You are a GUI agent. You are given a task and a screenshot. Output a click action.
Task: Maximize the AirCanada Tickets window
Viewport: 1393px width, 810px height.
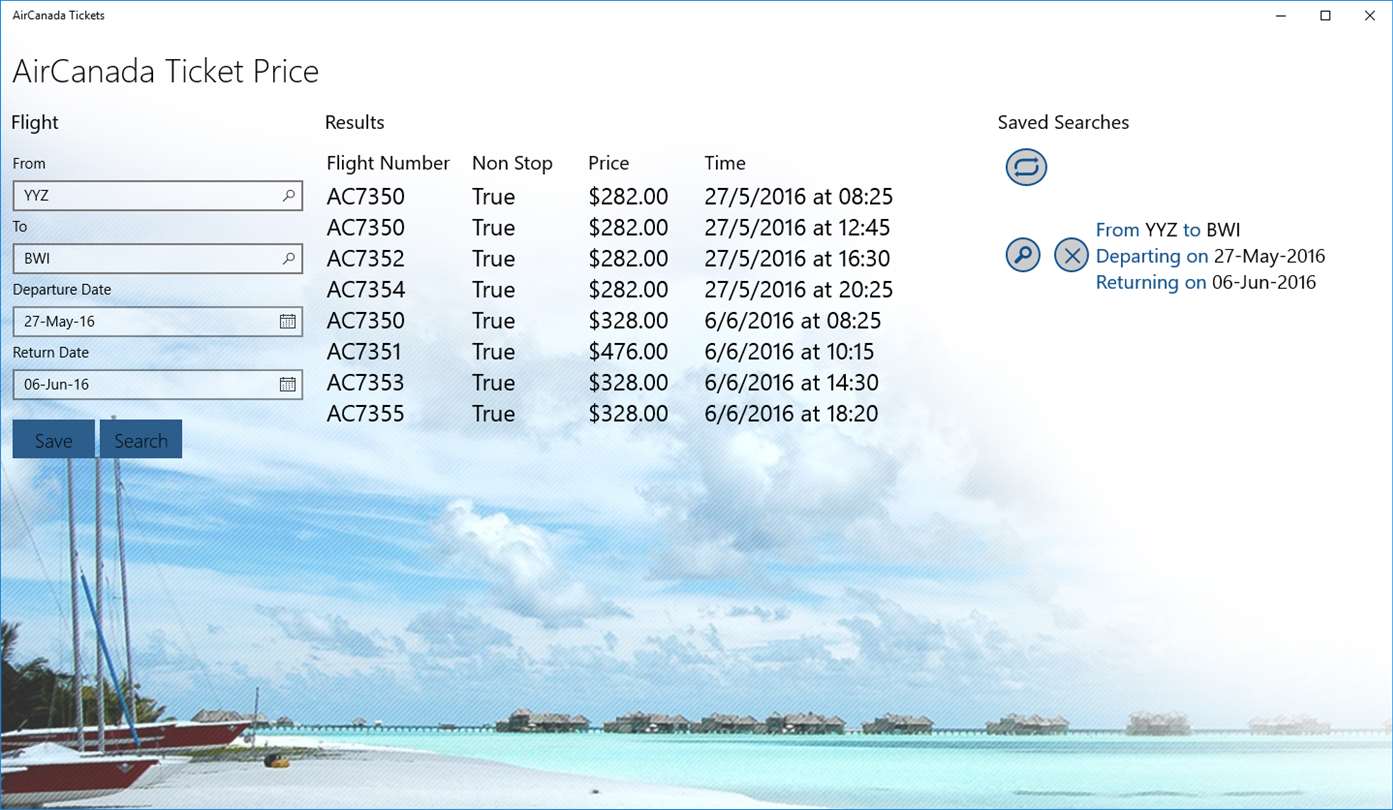click(1325, 15)
